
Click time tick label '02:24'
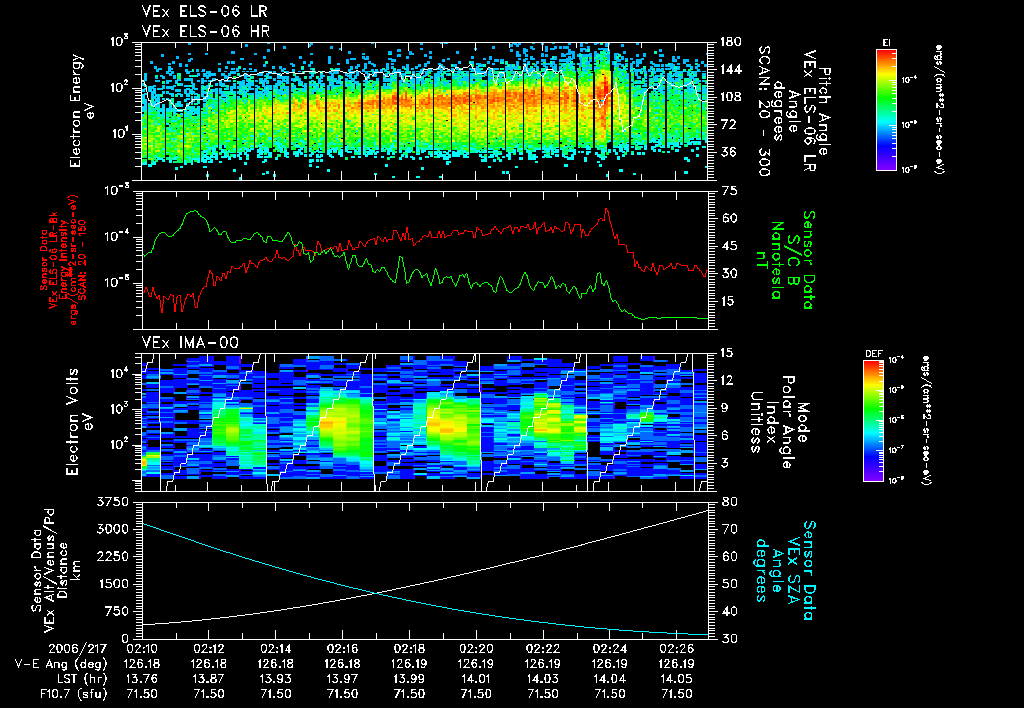click(x=610, y=649)
